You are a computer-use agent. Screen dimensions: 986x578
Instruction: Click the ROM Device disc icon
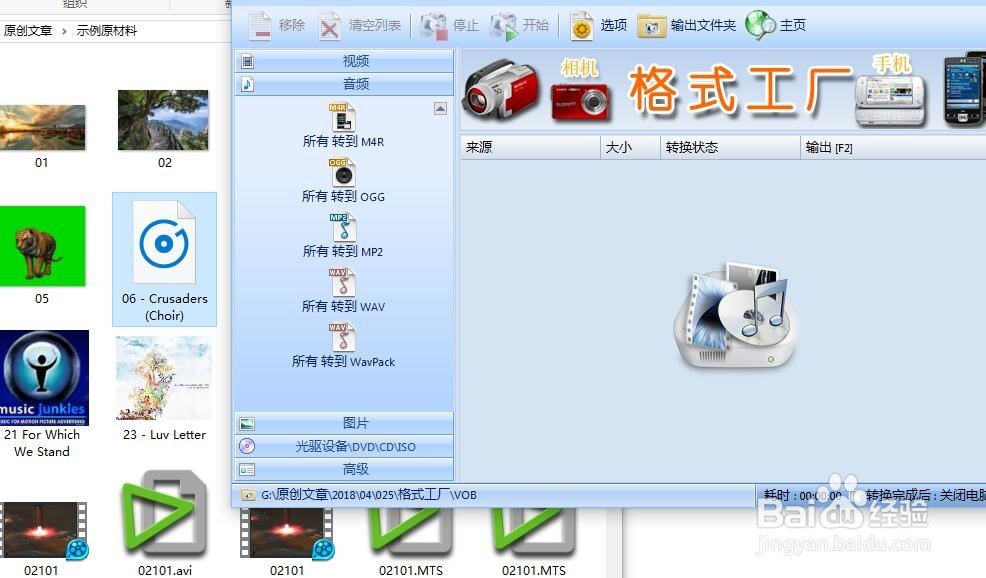tap(246, 447)
